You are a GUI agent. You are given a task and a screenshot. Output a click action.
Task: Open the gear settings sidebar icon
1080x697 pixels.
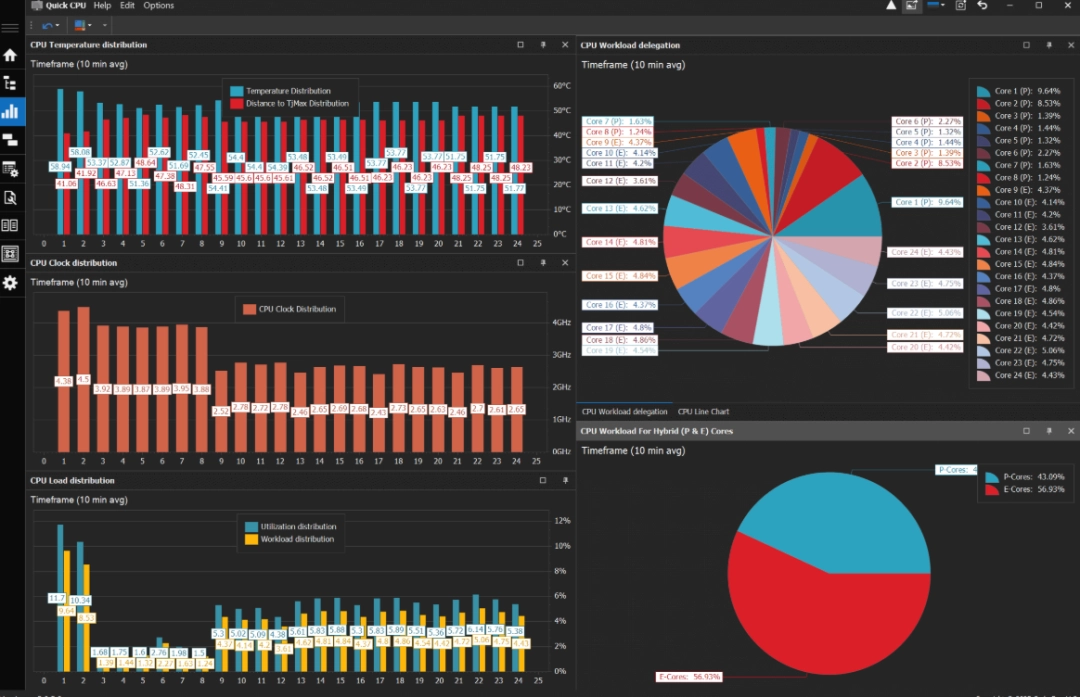pyautogui.click(x=10, y=283)
